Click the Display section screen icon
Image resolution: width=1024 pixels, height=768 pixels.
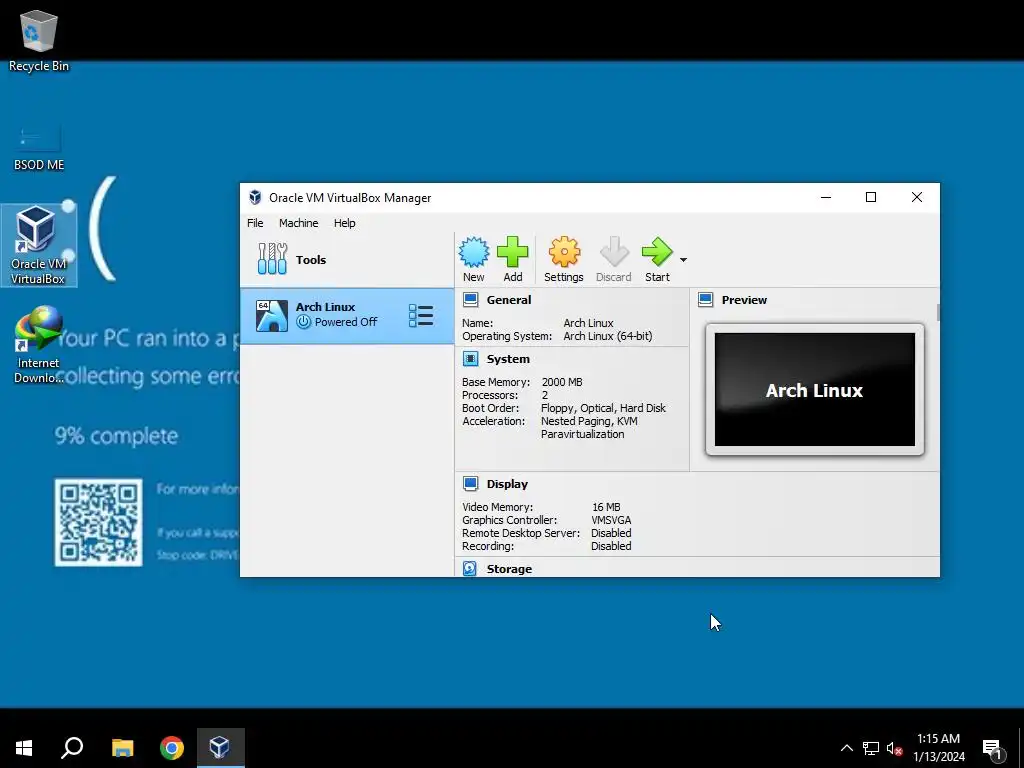pos(470,483)
